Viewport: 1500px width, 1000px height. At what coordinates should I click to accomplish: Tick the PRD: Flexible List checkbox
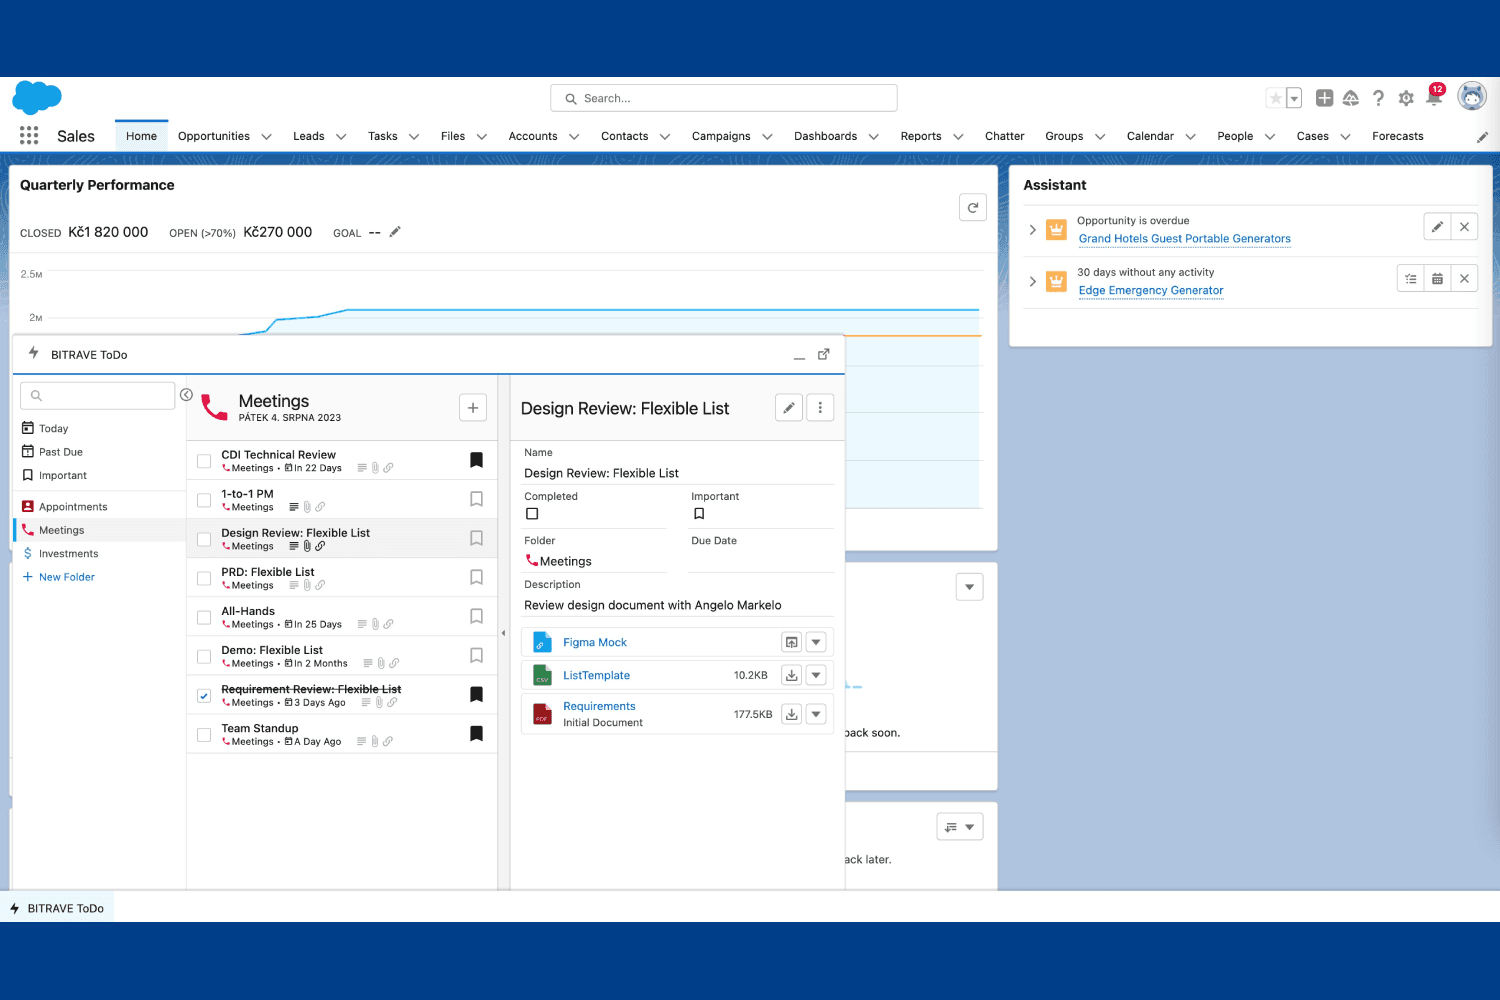point(204,578)
